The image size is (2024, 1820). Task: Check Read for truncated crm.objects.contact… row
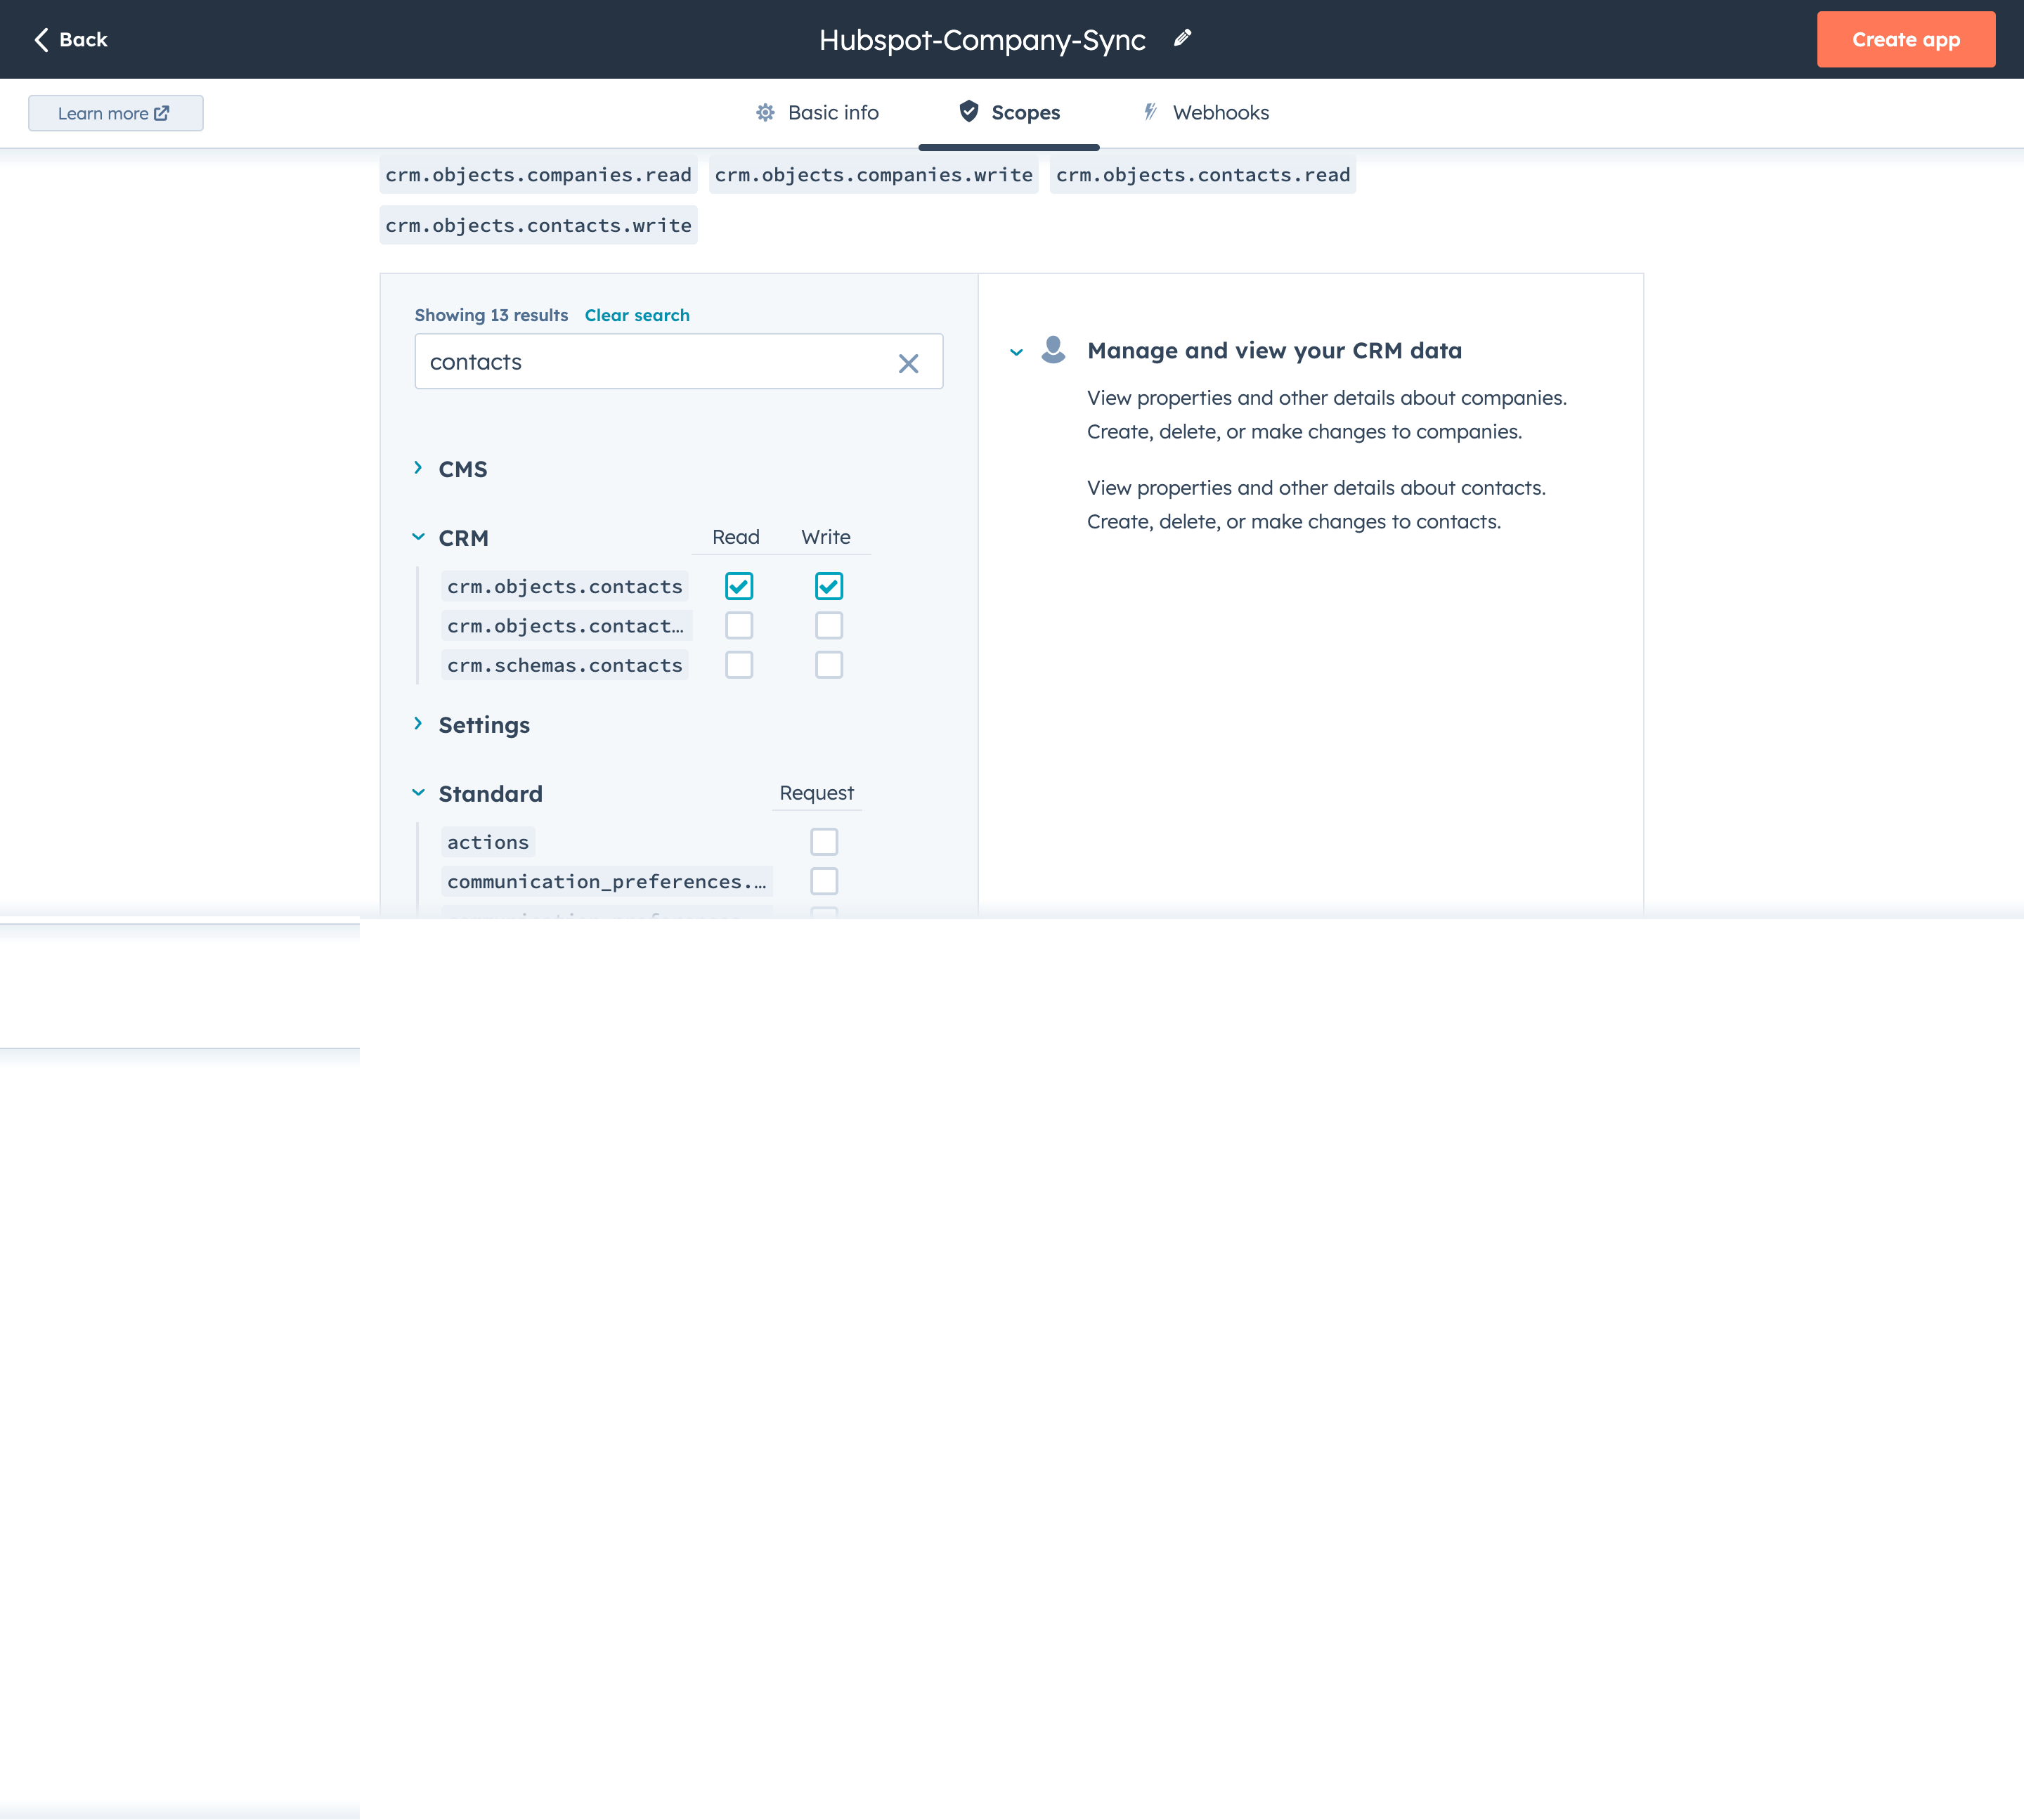click(x=739, y=626)
